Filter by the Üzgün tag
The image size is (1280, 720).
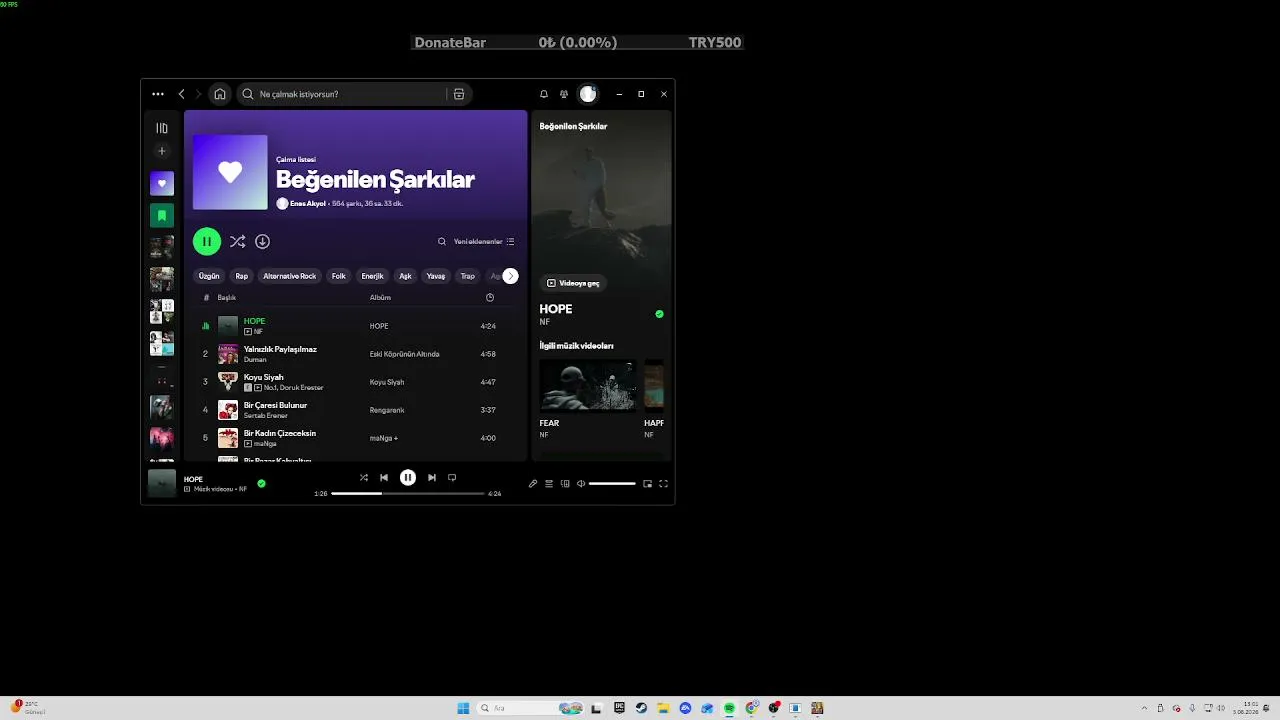209,276
